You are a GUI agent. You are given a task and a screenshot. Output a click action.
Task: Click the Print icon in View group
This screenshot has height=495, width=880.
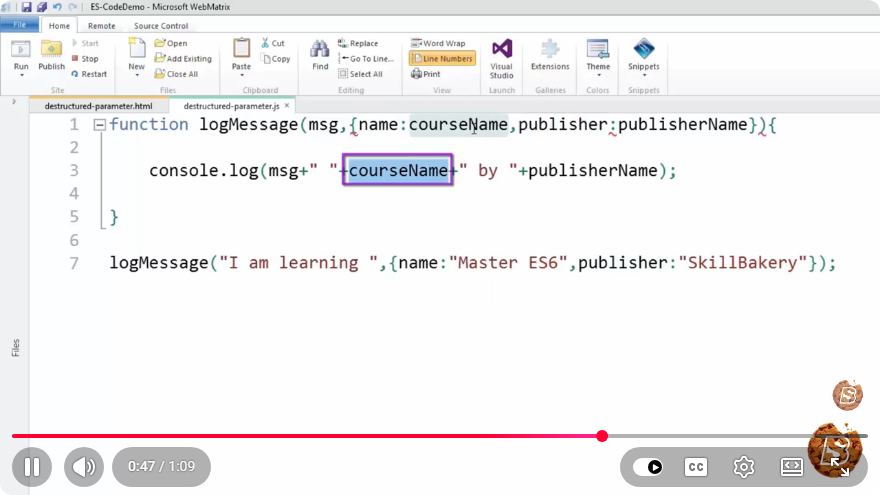416,74
